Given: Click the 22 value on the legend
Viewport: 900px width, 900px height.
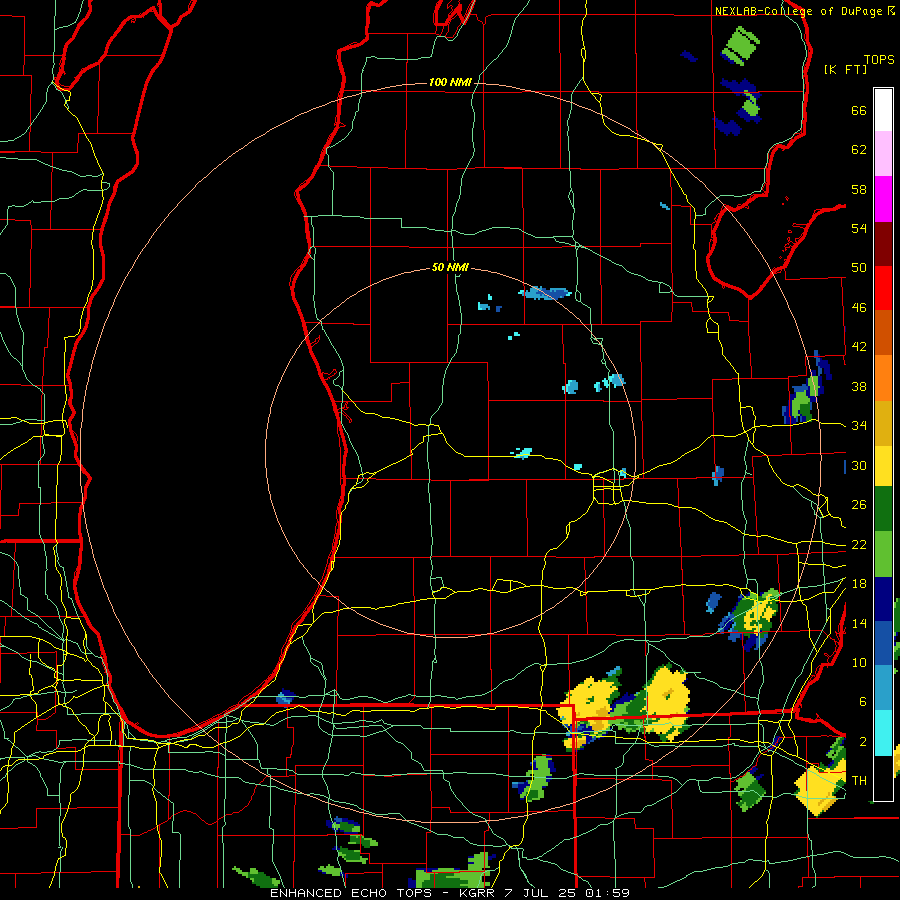Looking at the screenshot, I should [859, 544].
